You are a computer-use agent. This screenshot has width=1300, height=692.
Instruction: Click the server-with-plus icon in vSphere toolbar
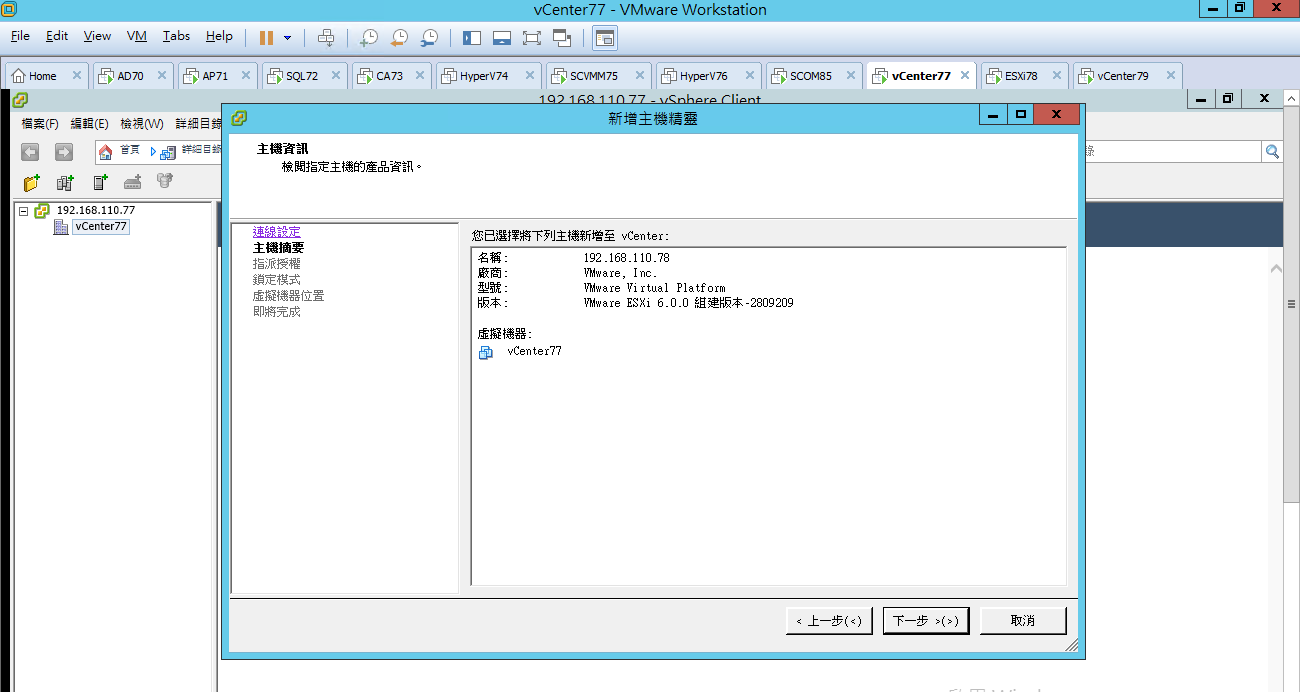click(100, 182)
